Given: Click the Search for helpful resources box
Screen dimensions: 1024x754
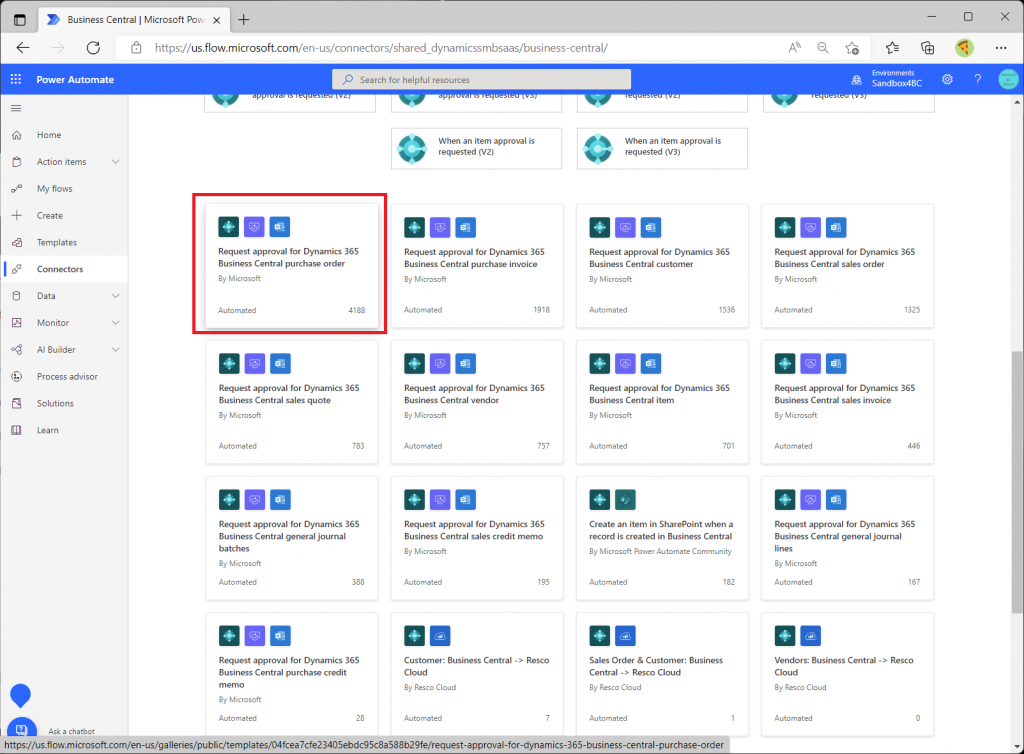Looking at the screenshot, I should point(481,80).
